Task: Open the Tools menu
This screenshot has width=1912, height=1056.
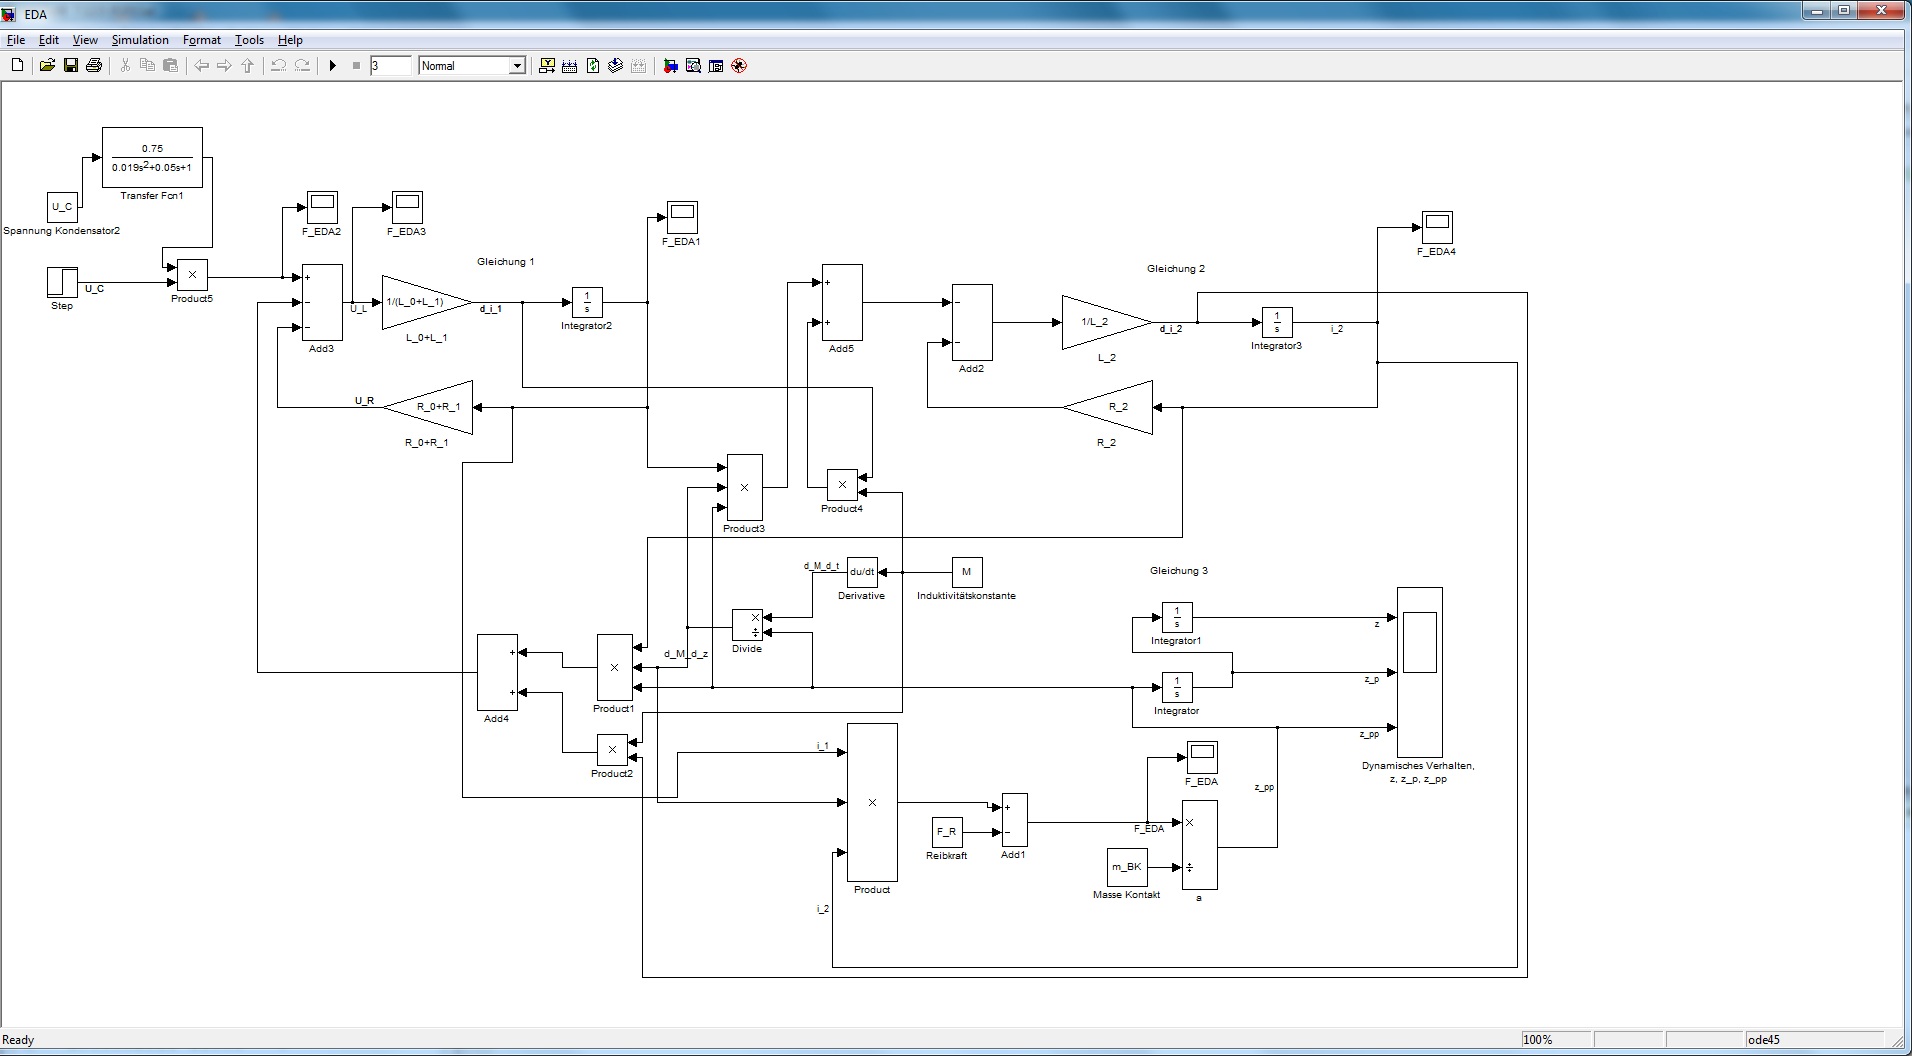Action: coord(249,40)
